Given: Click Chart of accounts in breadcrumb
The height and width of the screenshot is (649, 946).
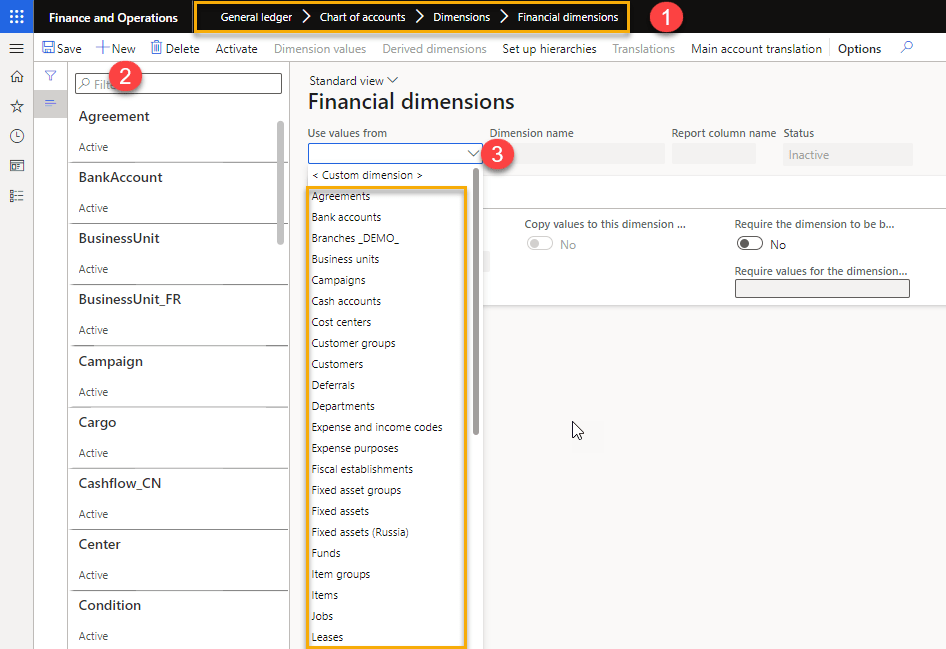Looking at the screenshot, I should (362, 17).
